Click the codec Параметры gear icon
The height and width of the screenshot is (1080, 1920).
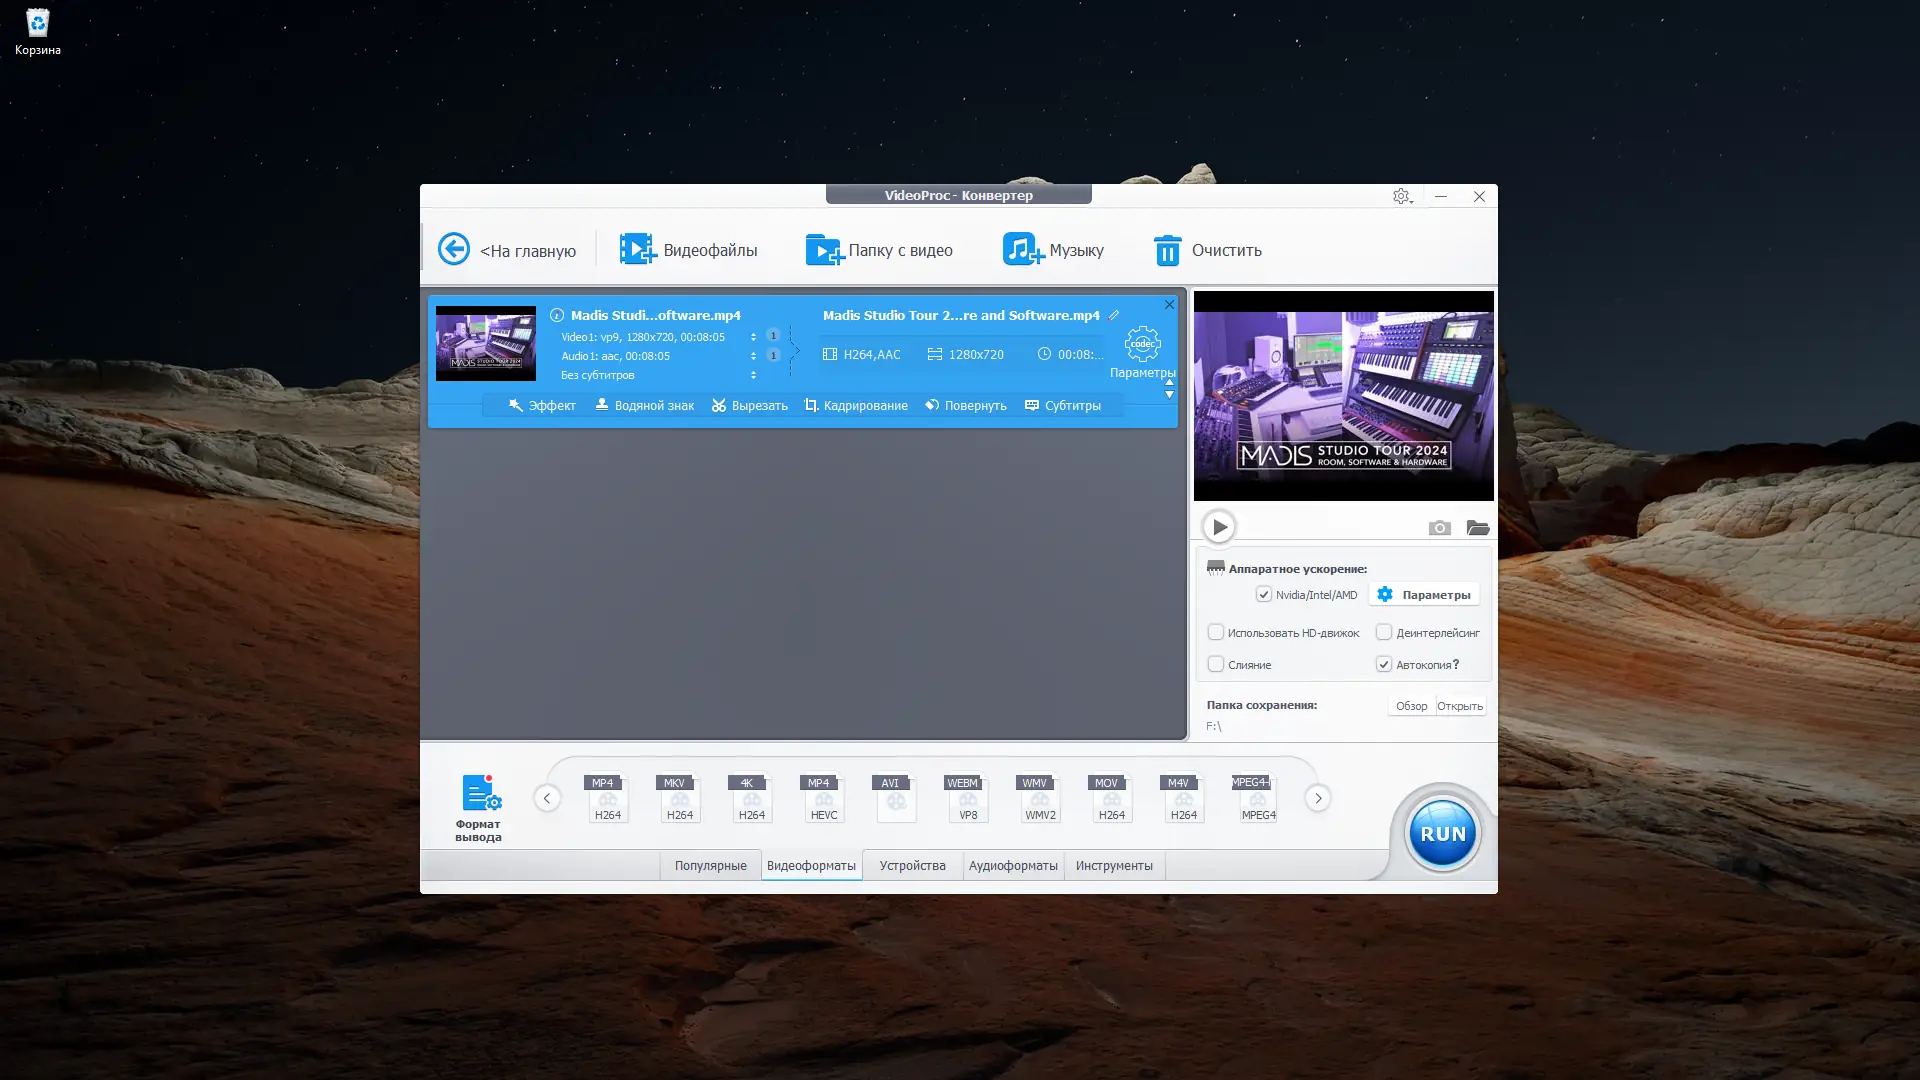pyautogui.click(x=1142, y=345)
